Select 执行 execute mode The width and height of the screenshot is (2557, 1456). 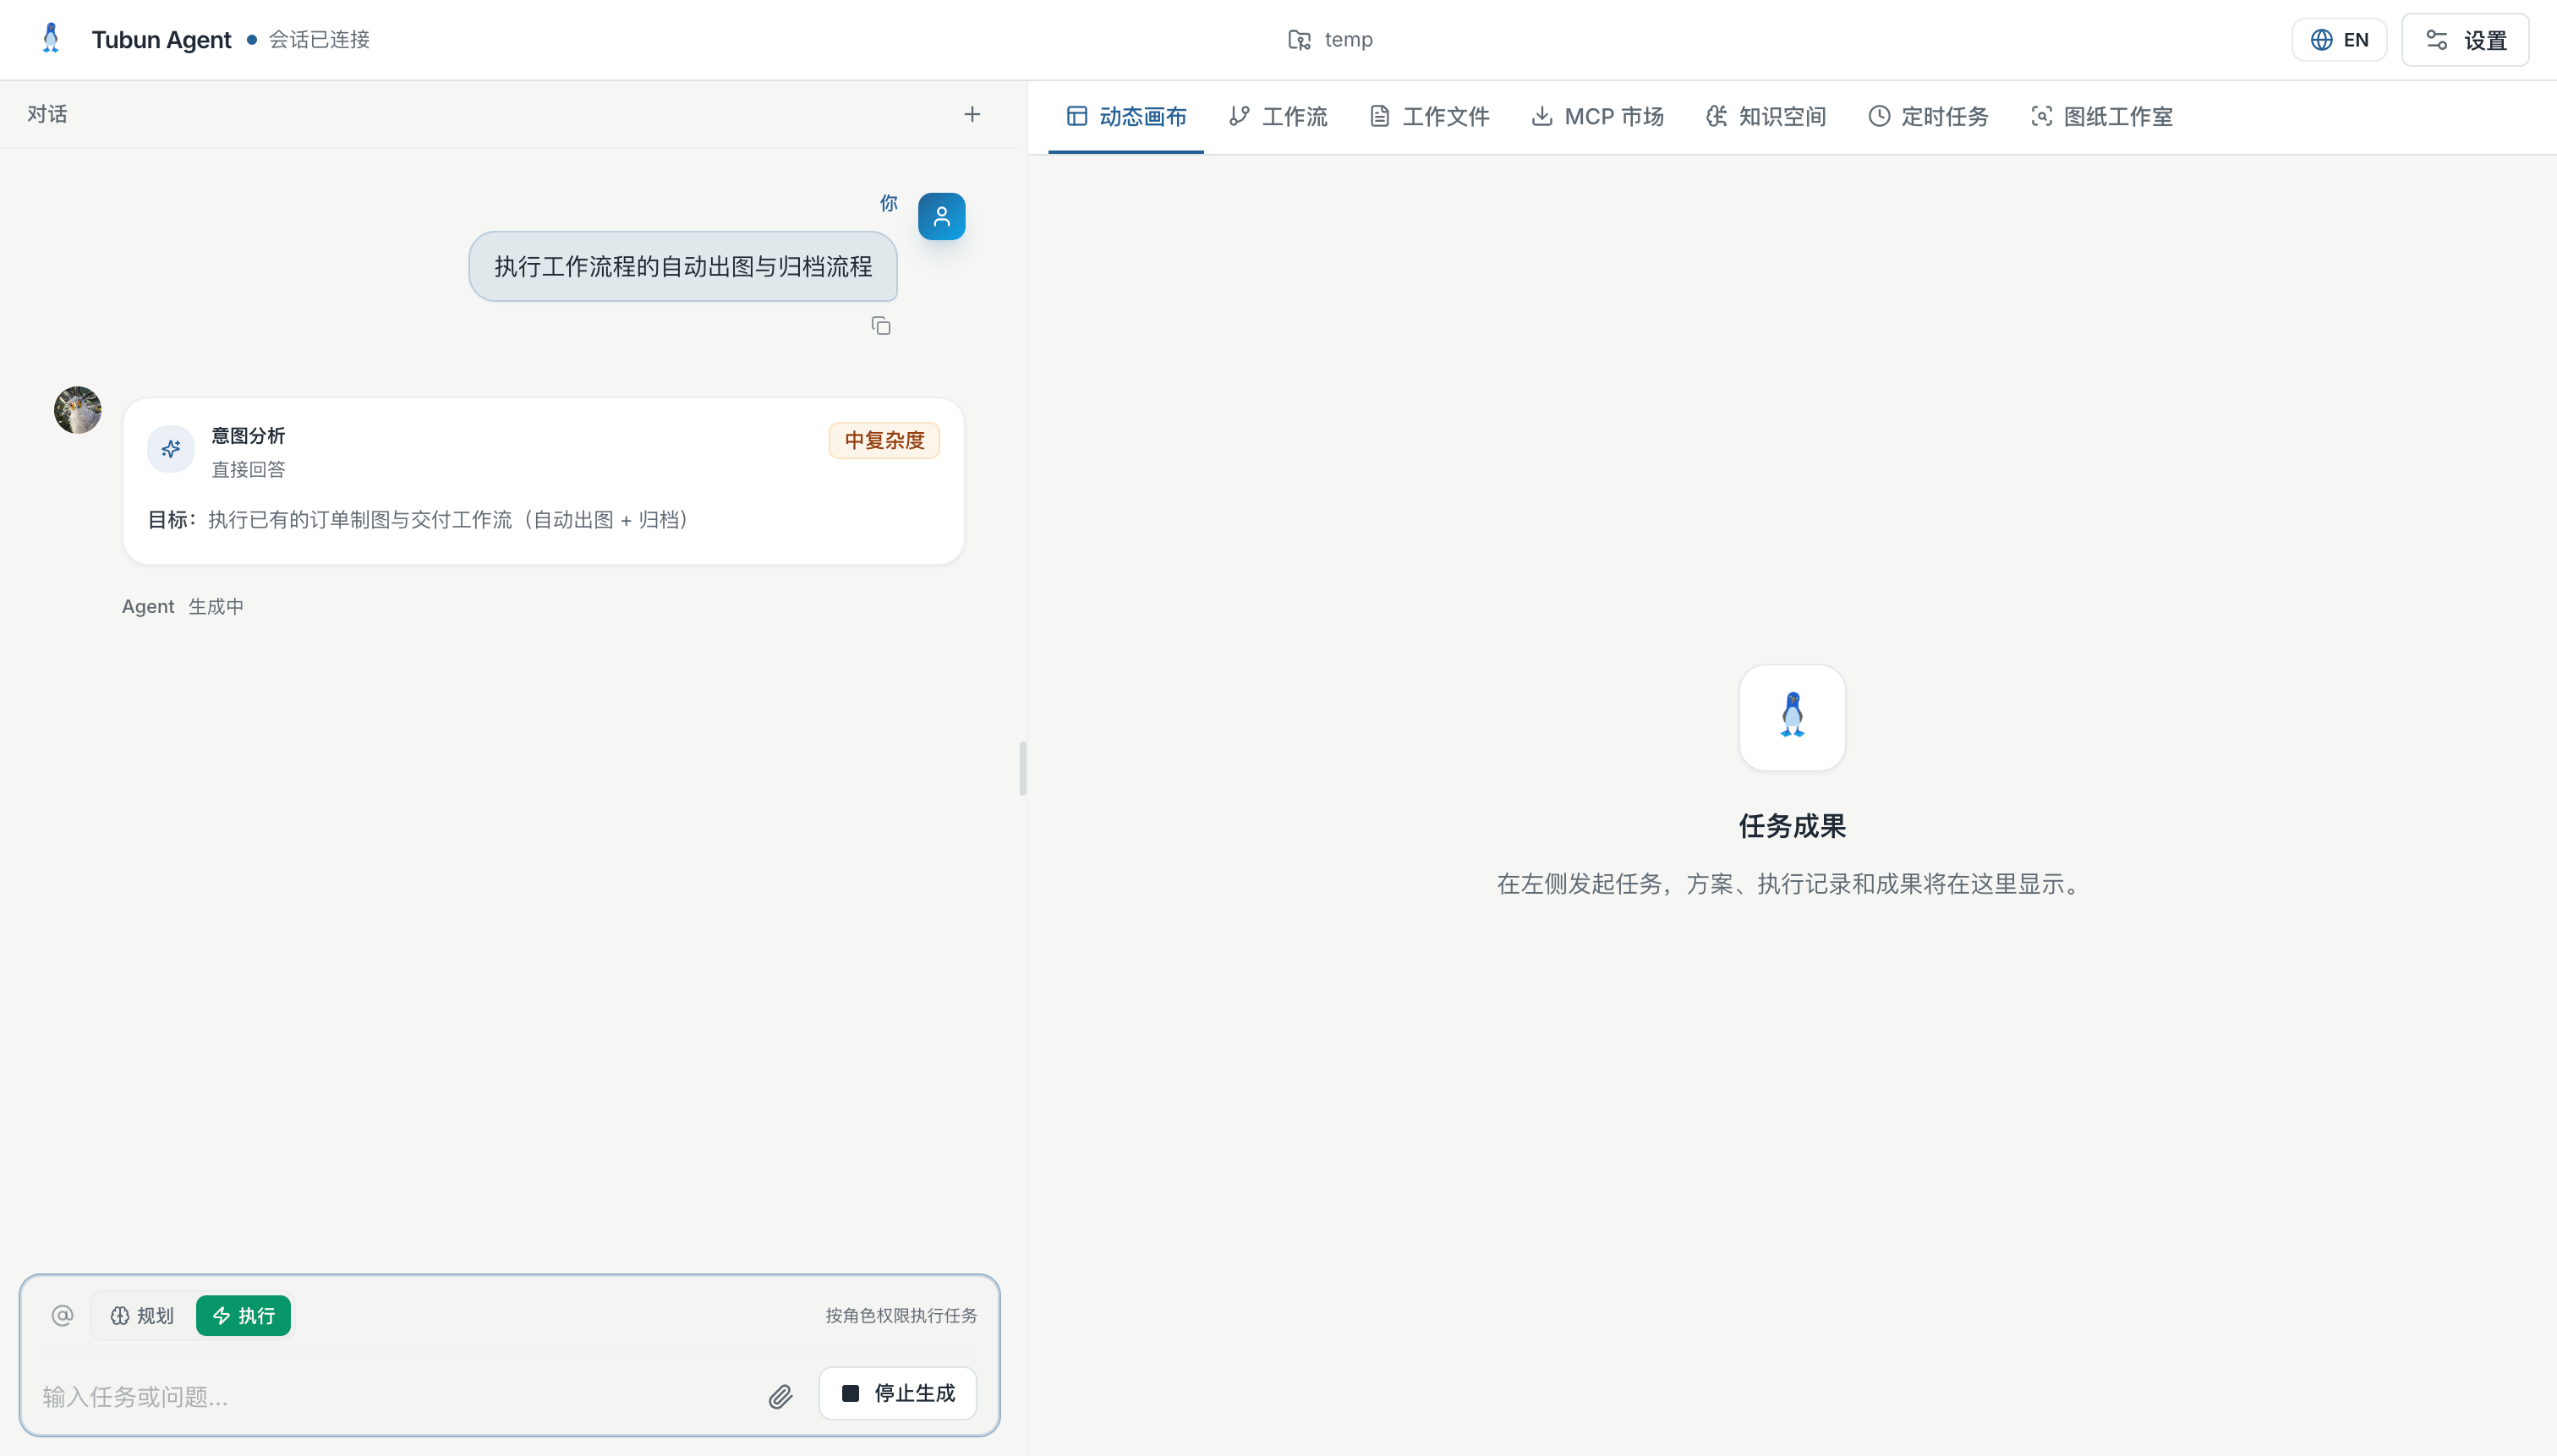243,1316
